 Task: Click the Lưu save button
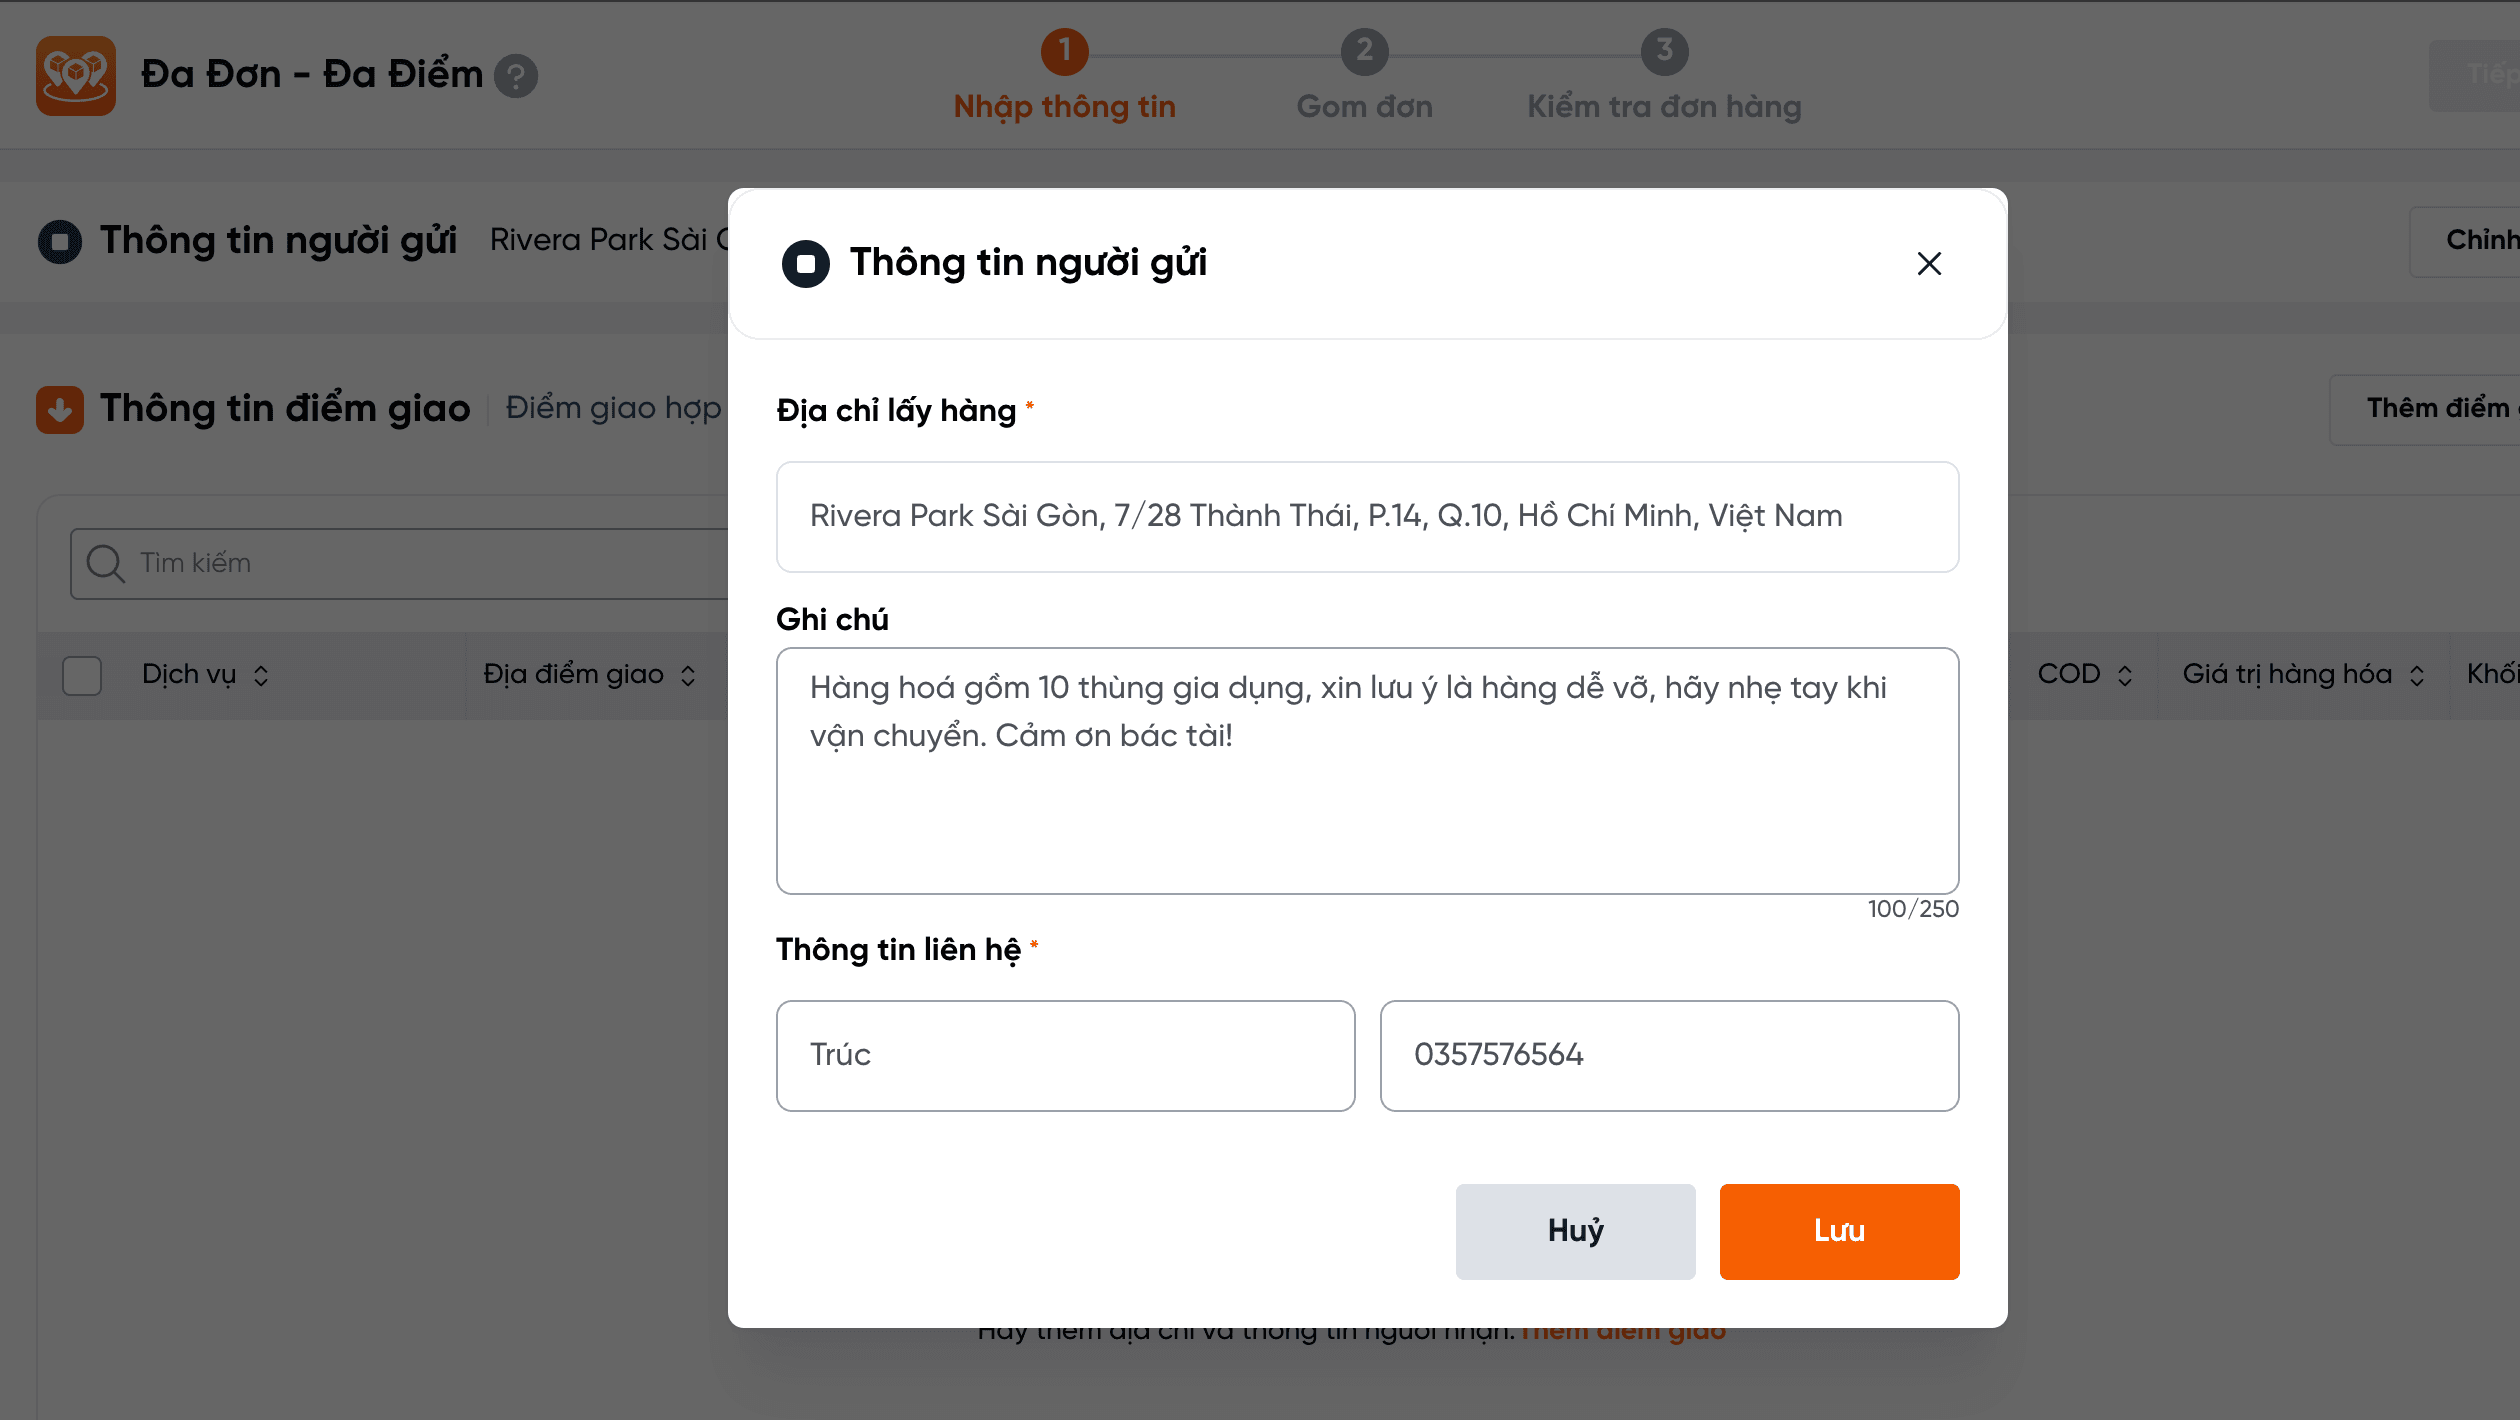pyautogui.click(x=1839, y=1231)
